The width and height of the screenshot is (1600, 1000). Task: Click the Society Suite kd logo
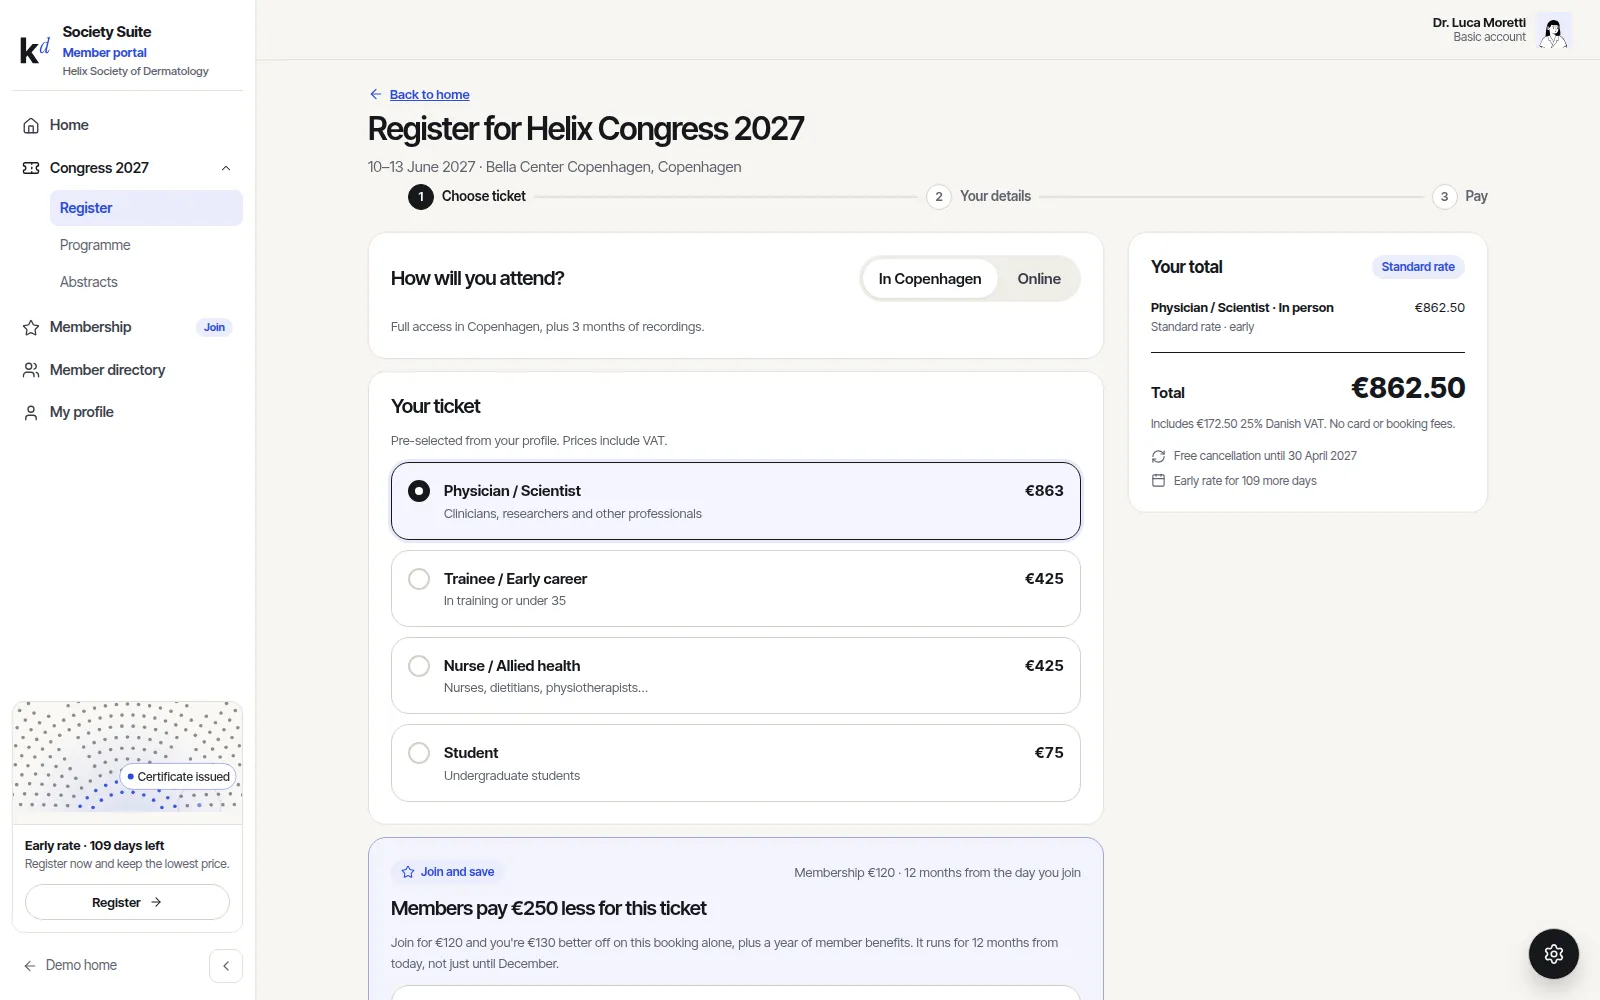point(35,50)
